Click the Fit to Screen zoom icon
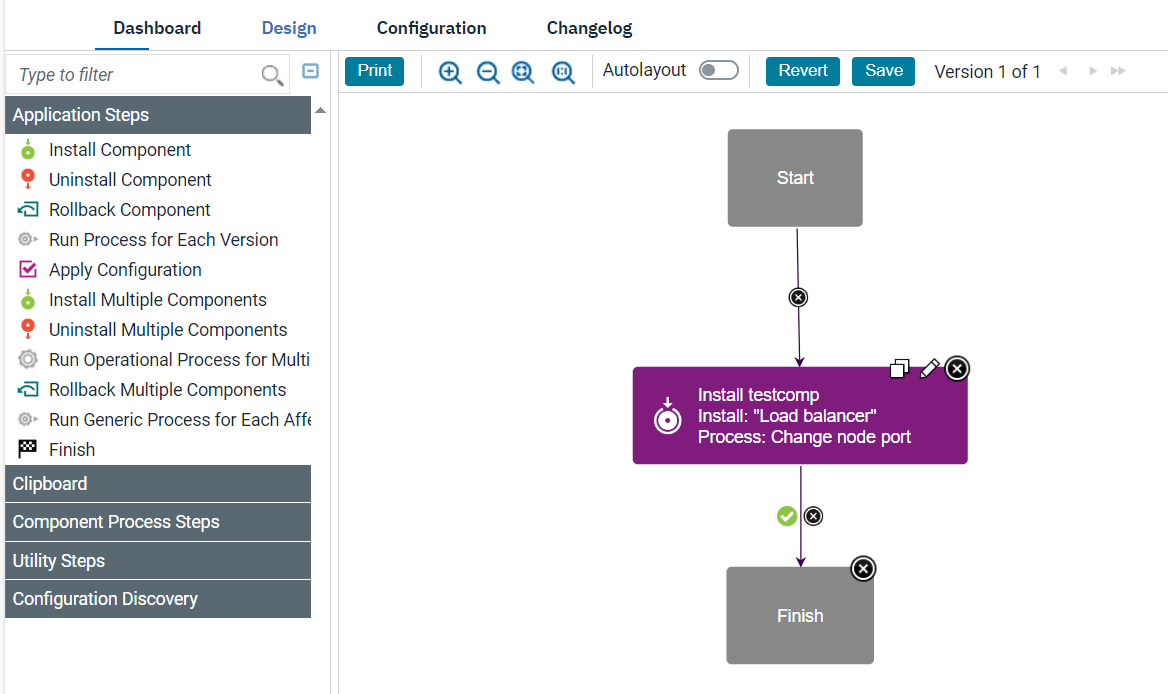 pyautogui.click(x=523, y=71)
